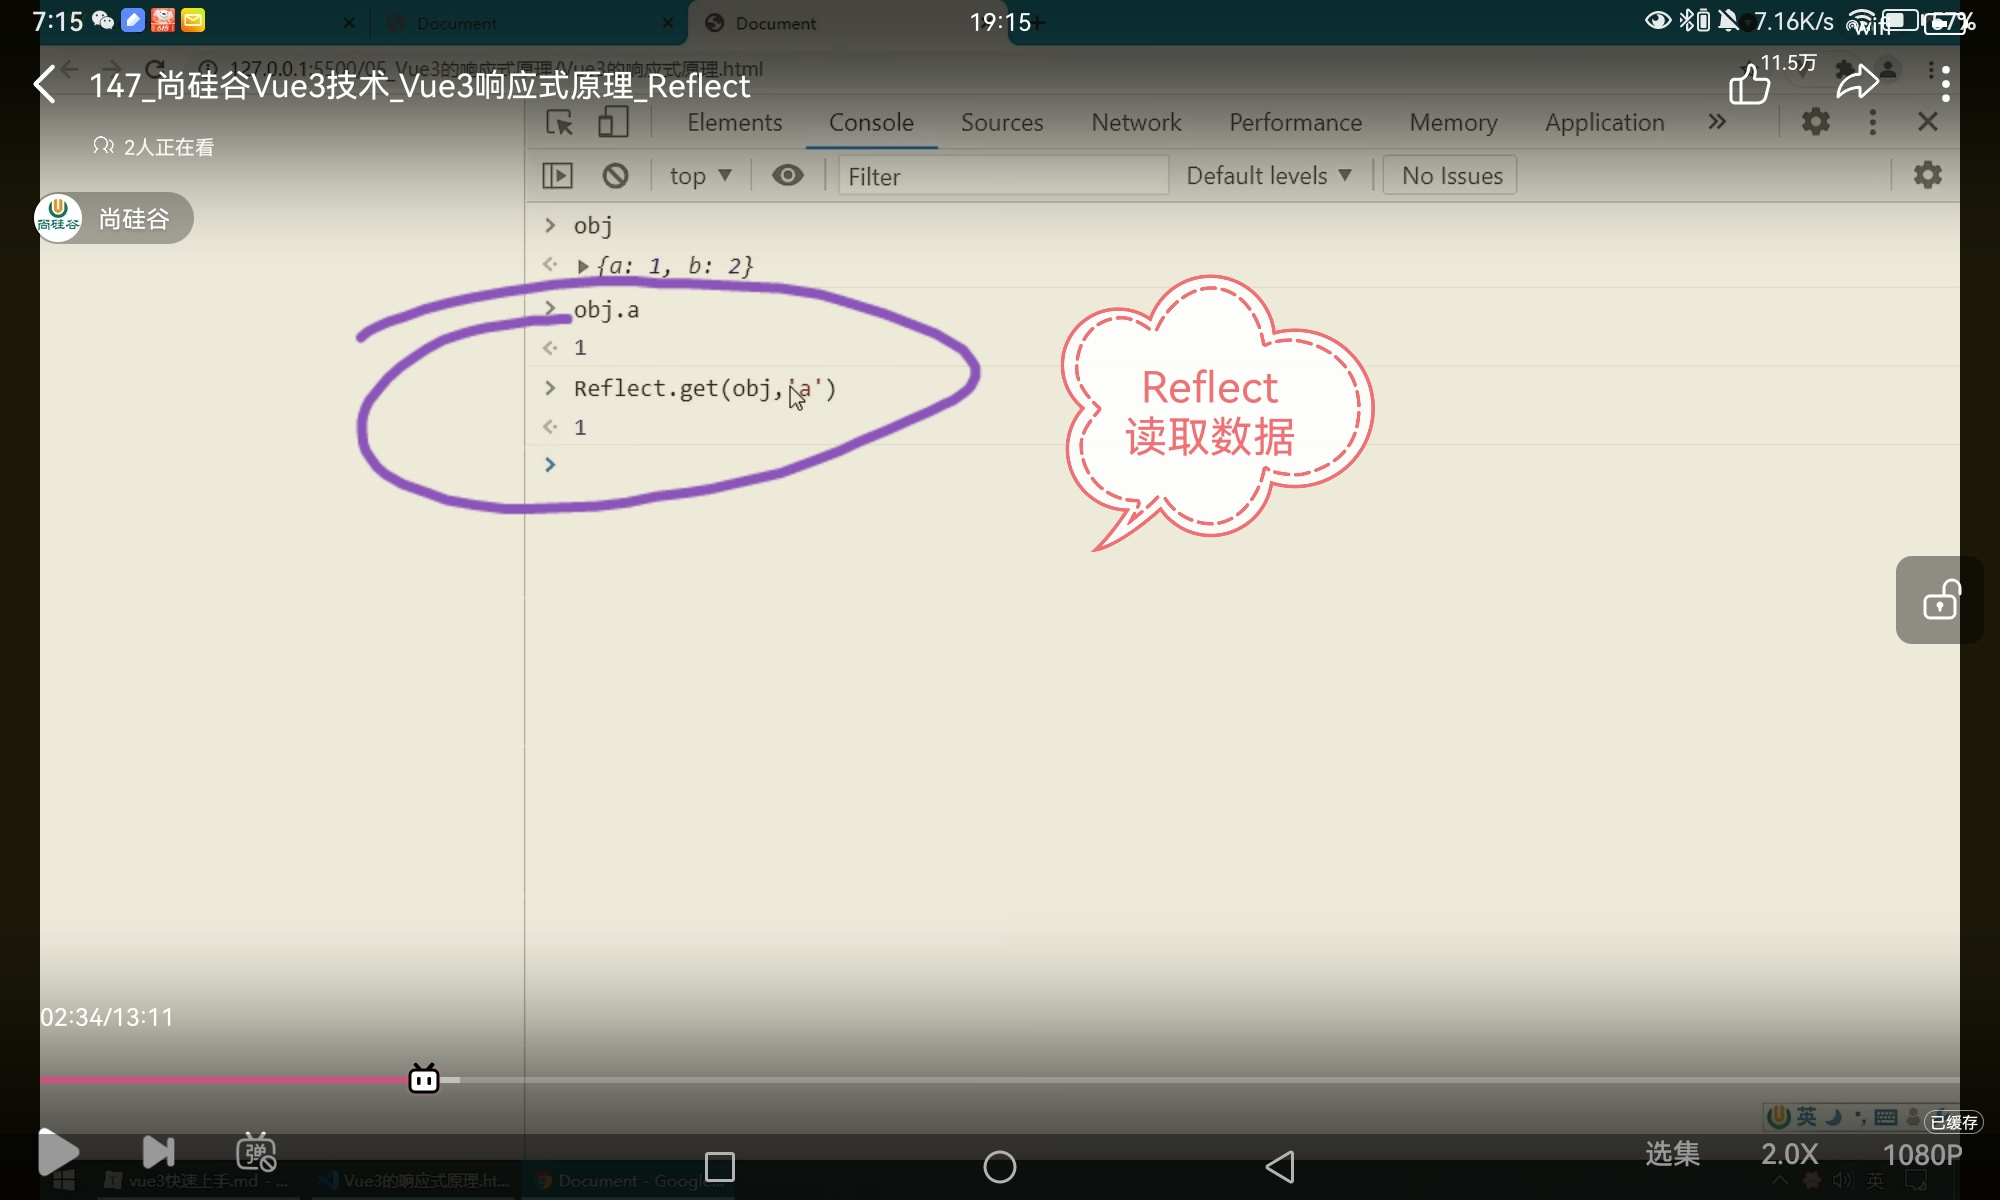The height and width of the screenshot is (1200, 2000).
Task: Change the 2.0X playback speed
Action: click(x=1789, y=1154)
